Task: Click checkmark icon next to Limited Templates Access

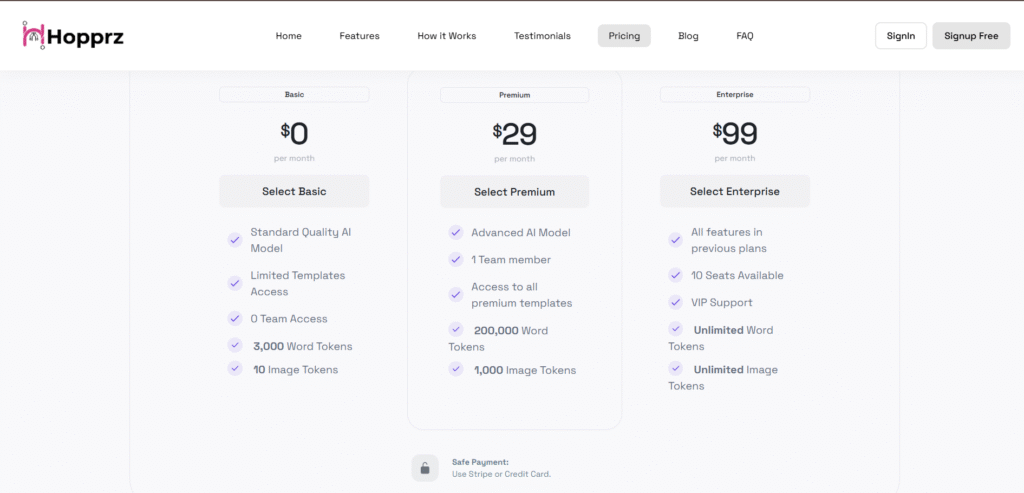Action: pyautogui.click(x=235, y=283)
